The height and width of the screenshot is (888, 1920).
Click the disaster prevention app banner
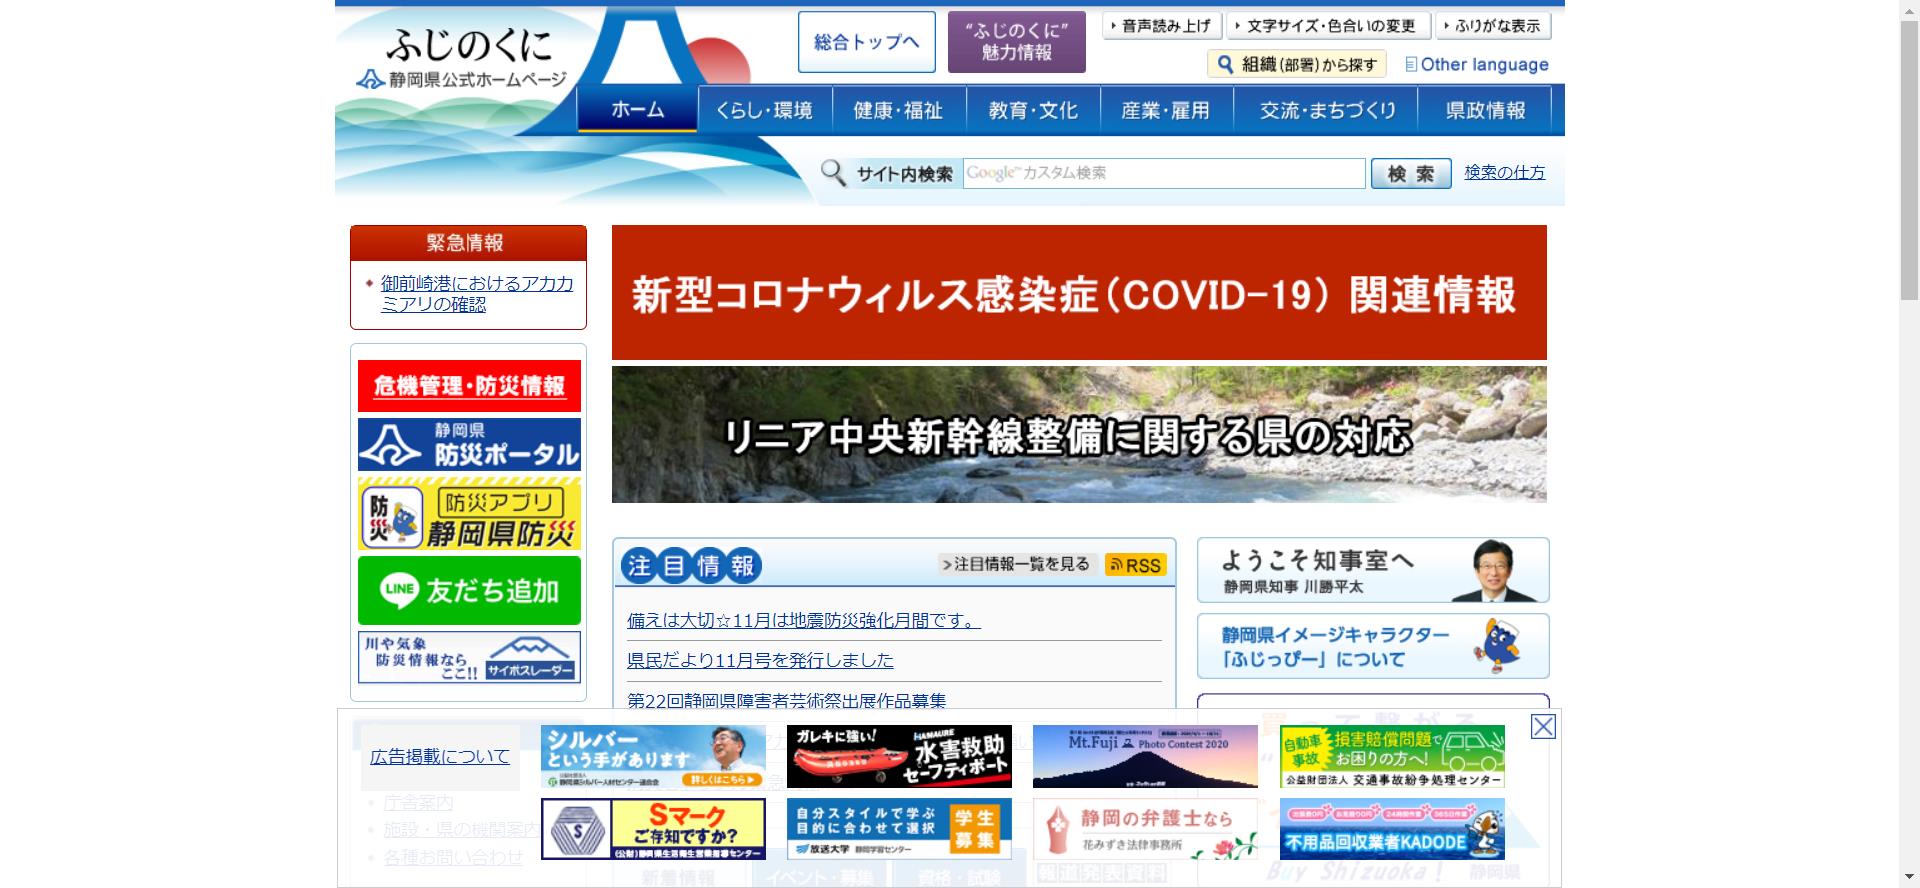tap(469, 515)
